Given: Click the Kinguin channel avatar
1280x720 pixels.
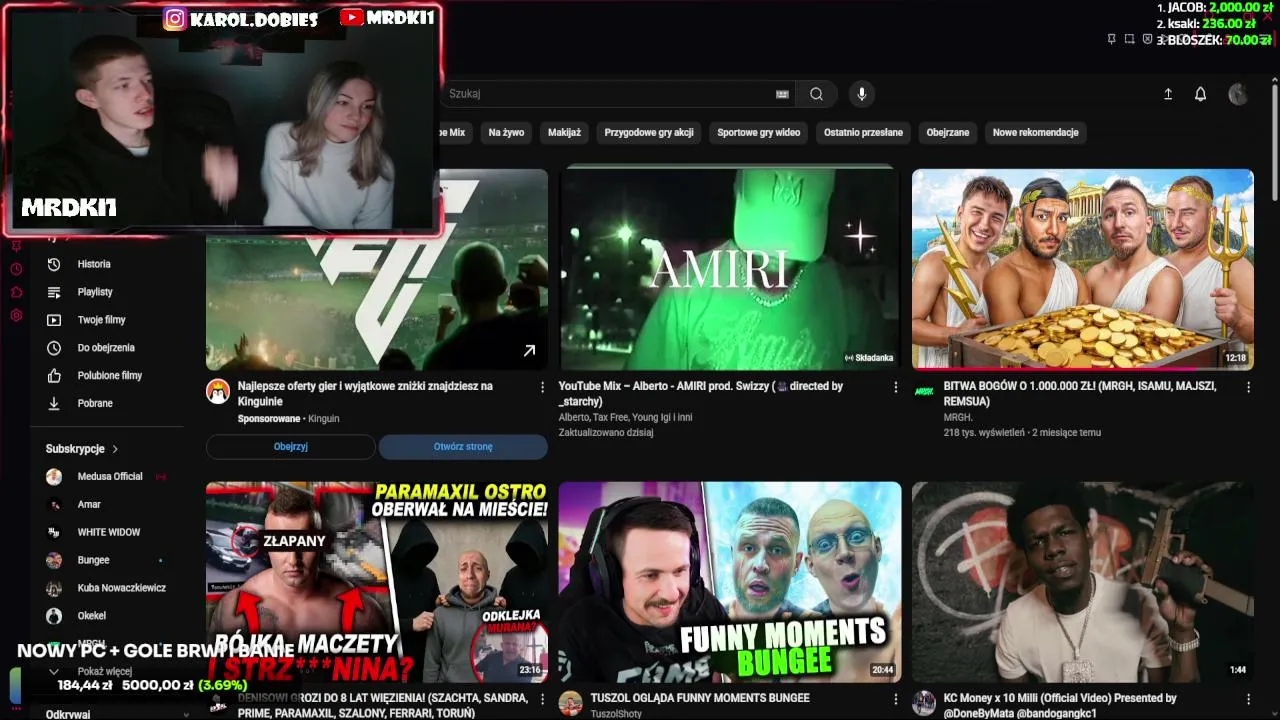Looking at the screenshot, I should click(x=218, y=391).
